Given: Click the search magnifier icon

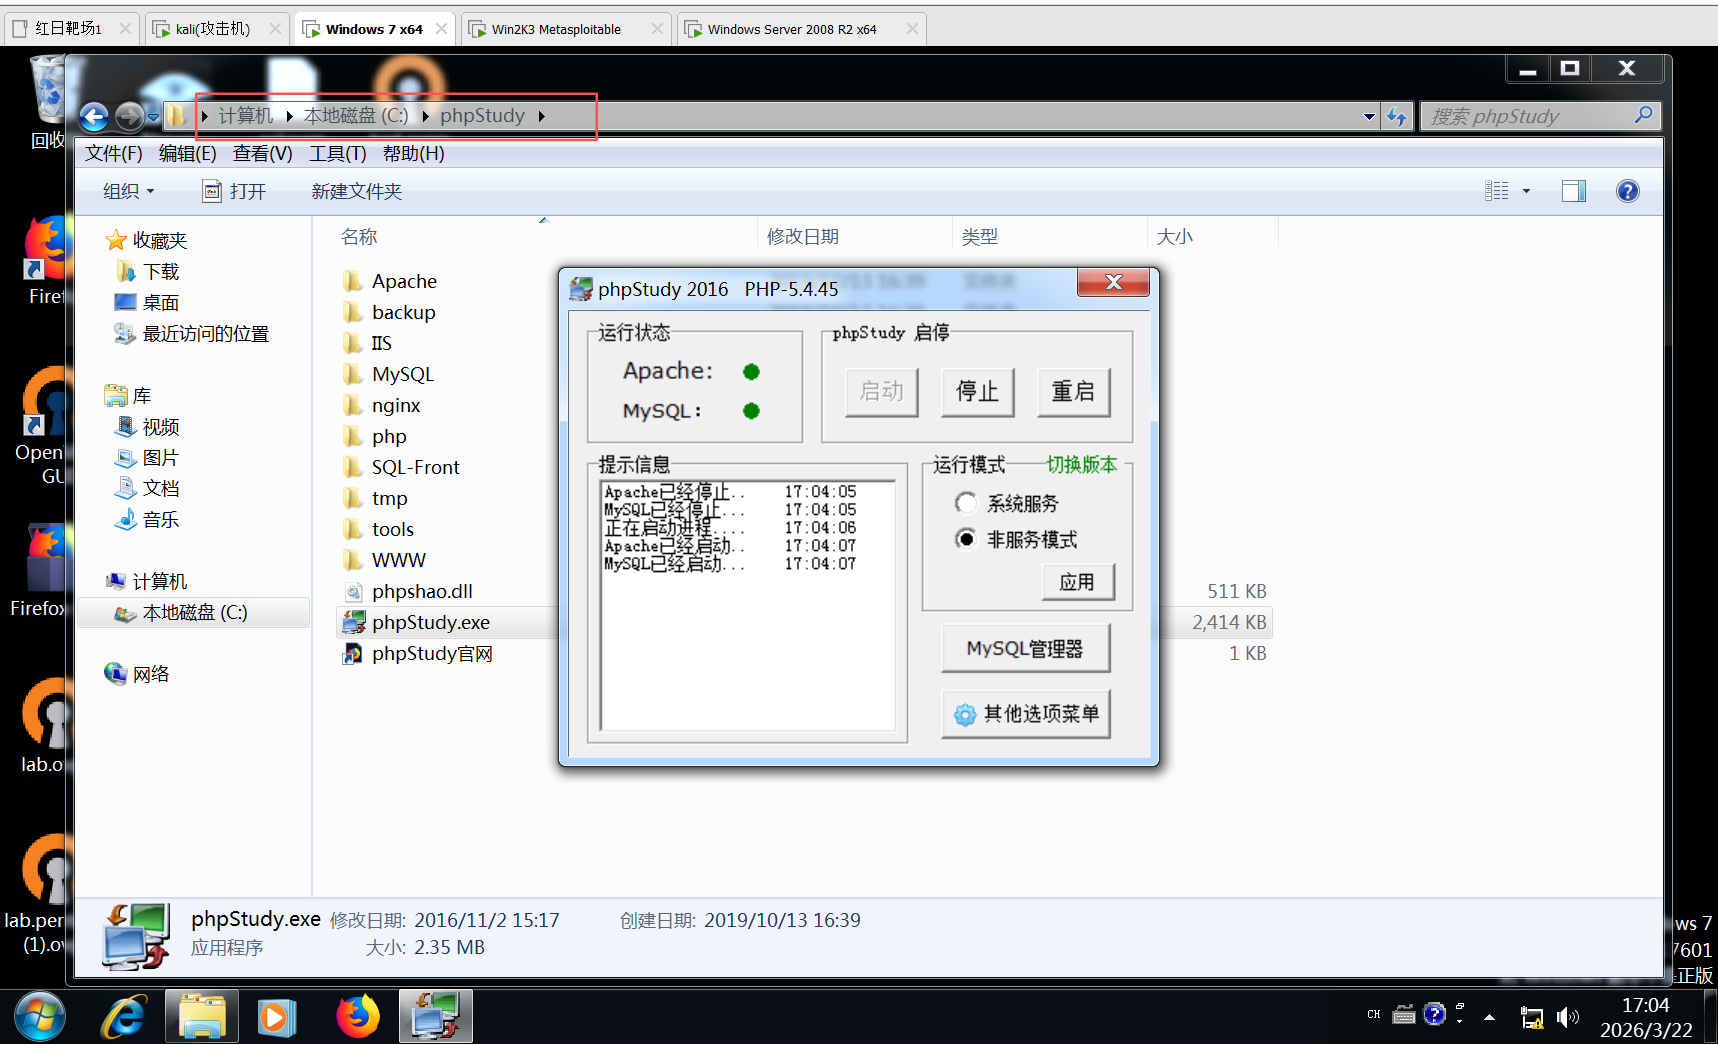Looking at the screenshot, I should tap(1643, 116).
